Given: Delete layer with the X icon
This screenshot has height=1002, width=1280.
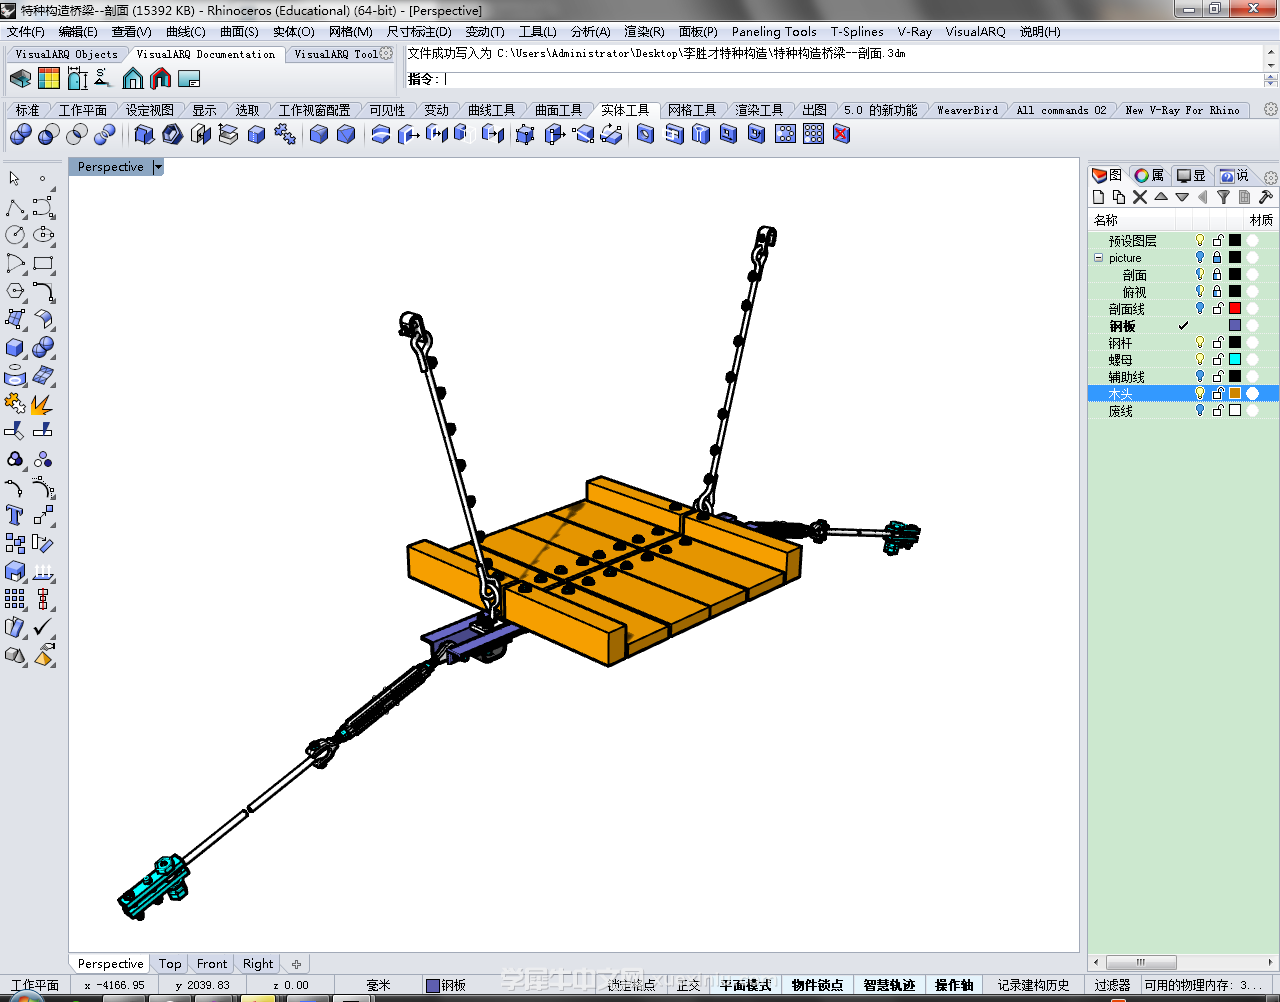Looking at the screenshot, I should pyautogui.click(x=1140, y=197).
